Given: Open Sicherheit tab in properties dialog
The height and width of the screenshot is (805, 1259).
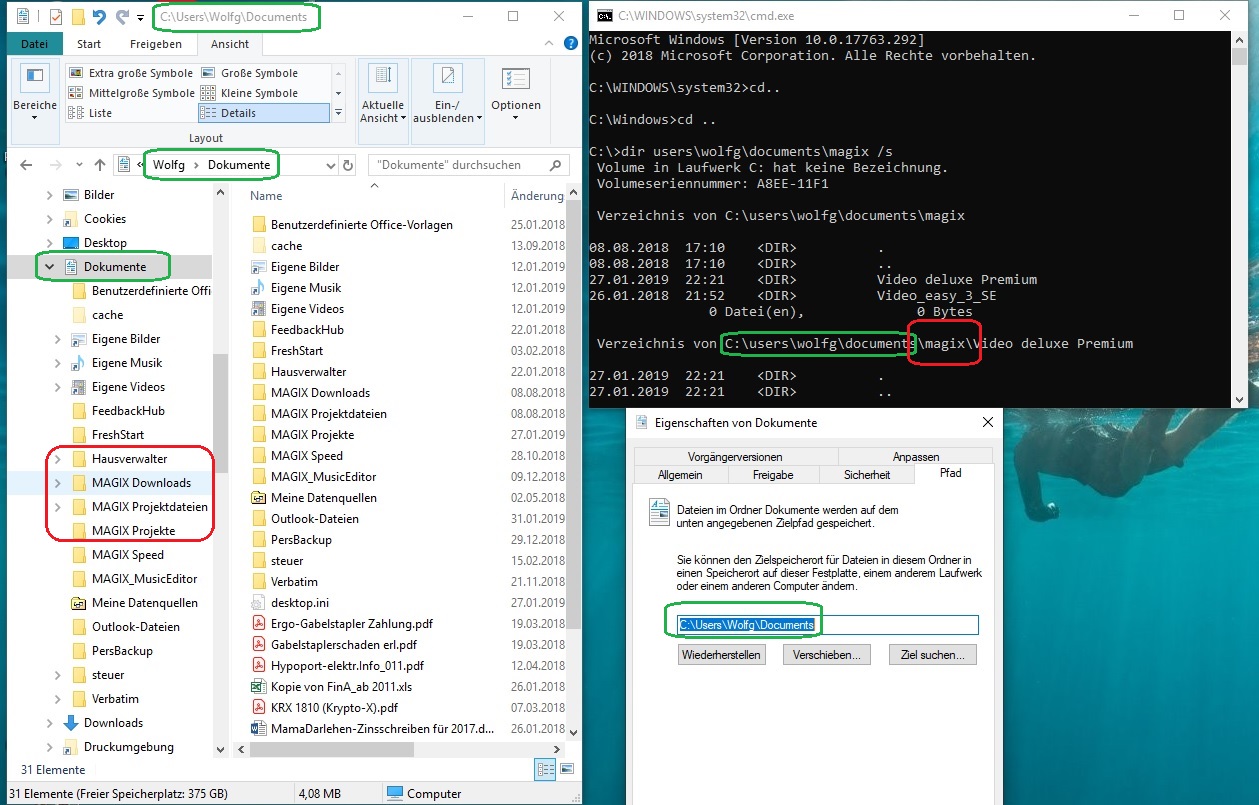Looking at the screenshot, I should point(867,475).
